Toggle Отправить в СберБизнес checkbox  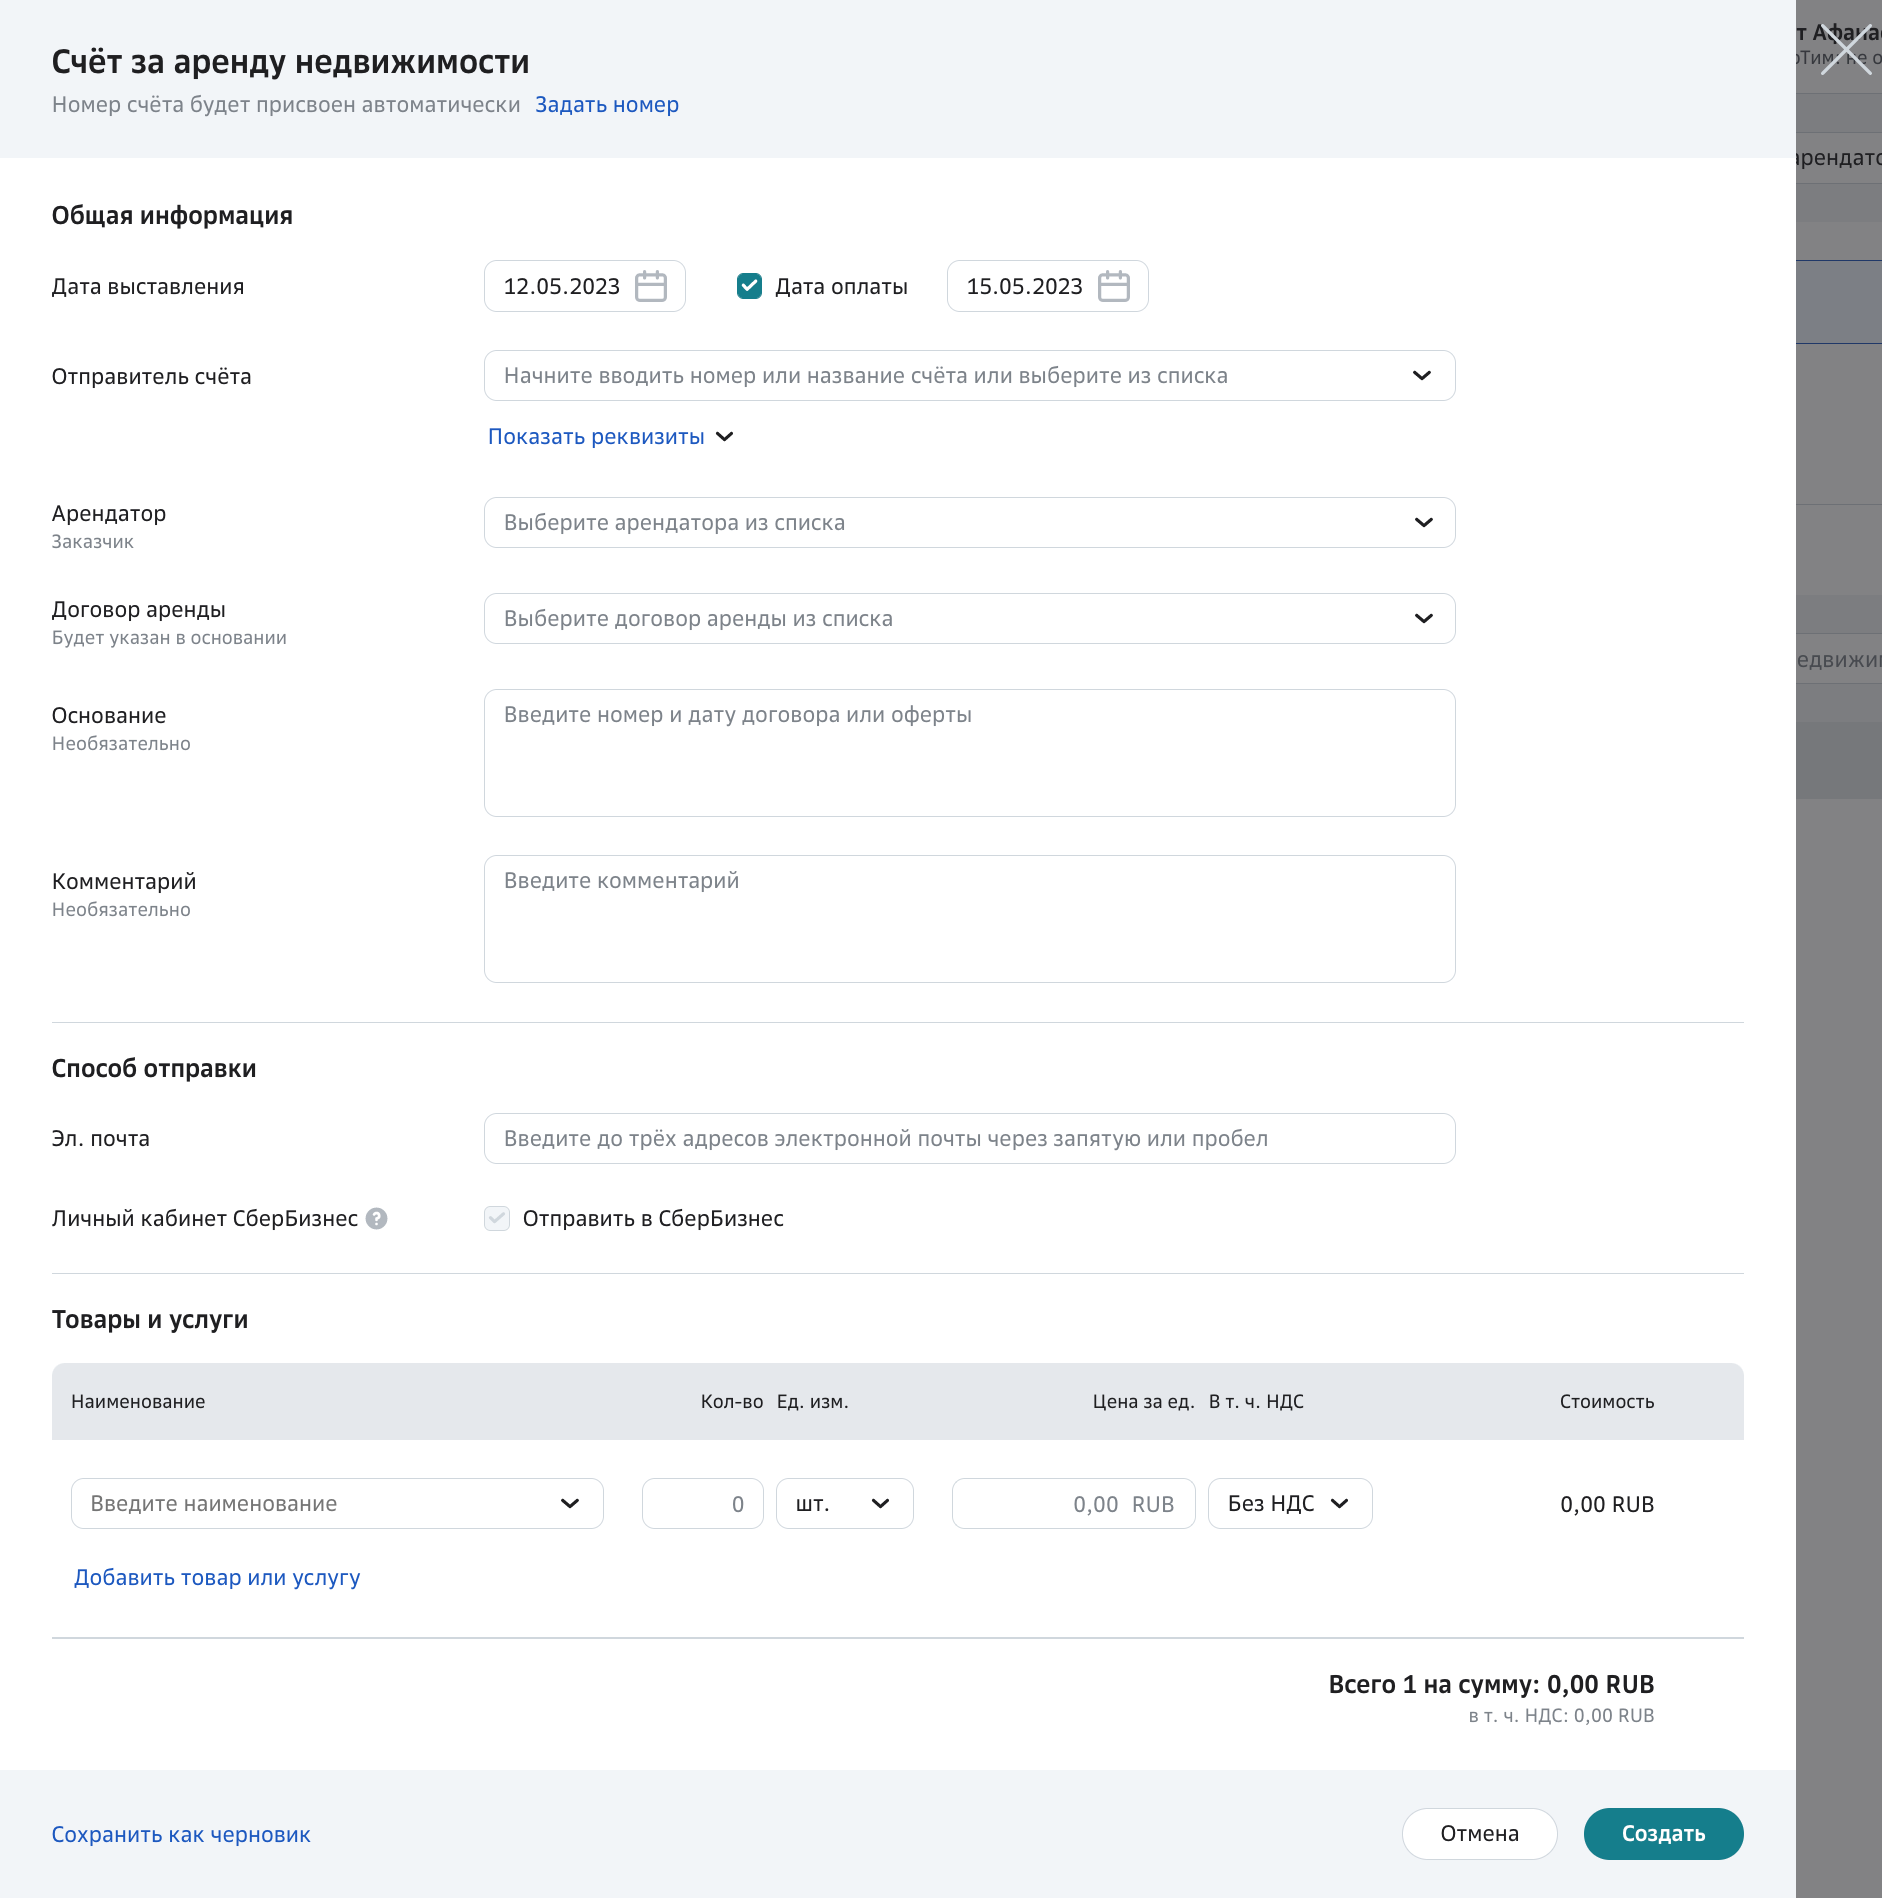(x=497, y=1219)
